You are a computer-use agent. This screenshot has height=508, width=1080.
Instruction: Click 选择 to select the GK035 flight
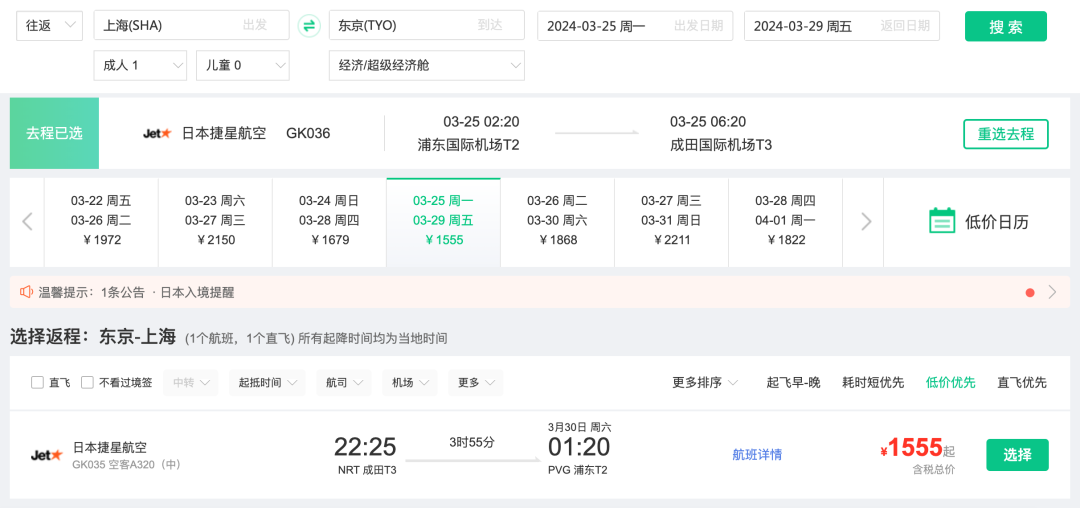[1017, 455]
